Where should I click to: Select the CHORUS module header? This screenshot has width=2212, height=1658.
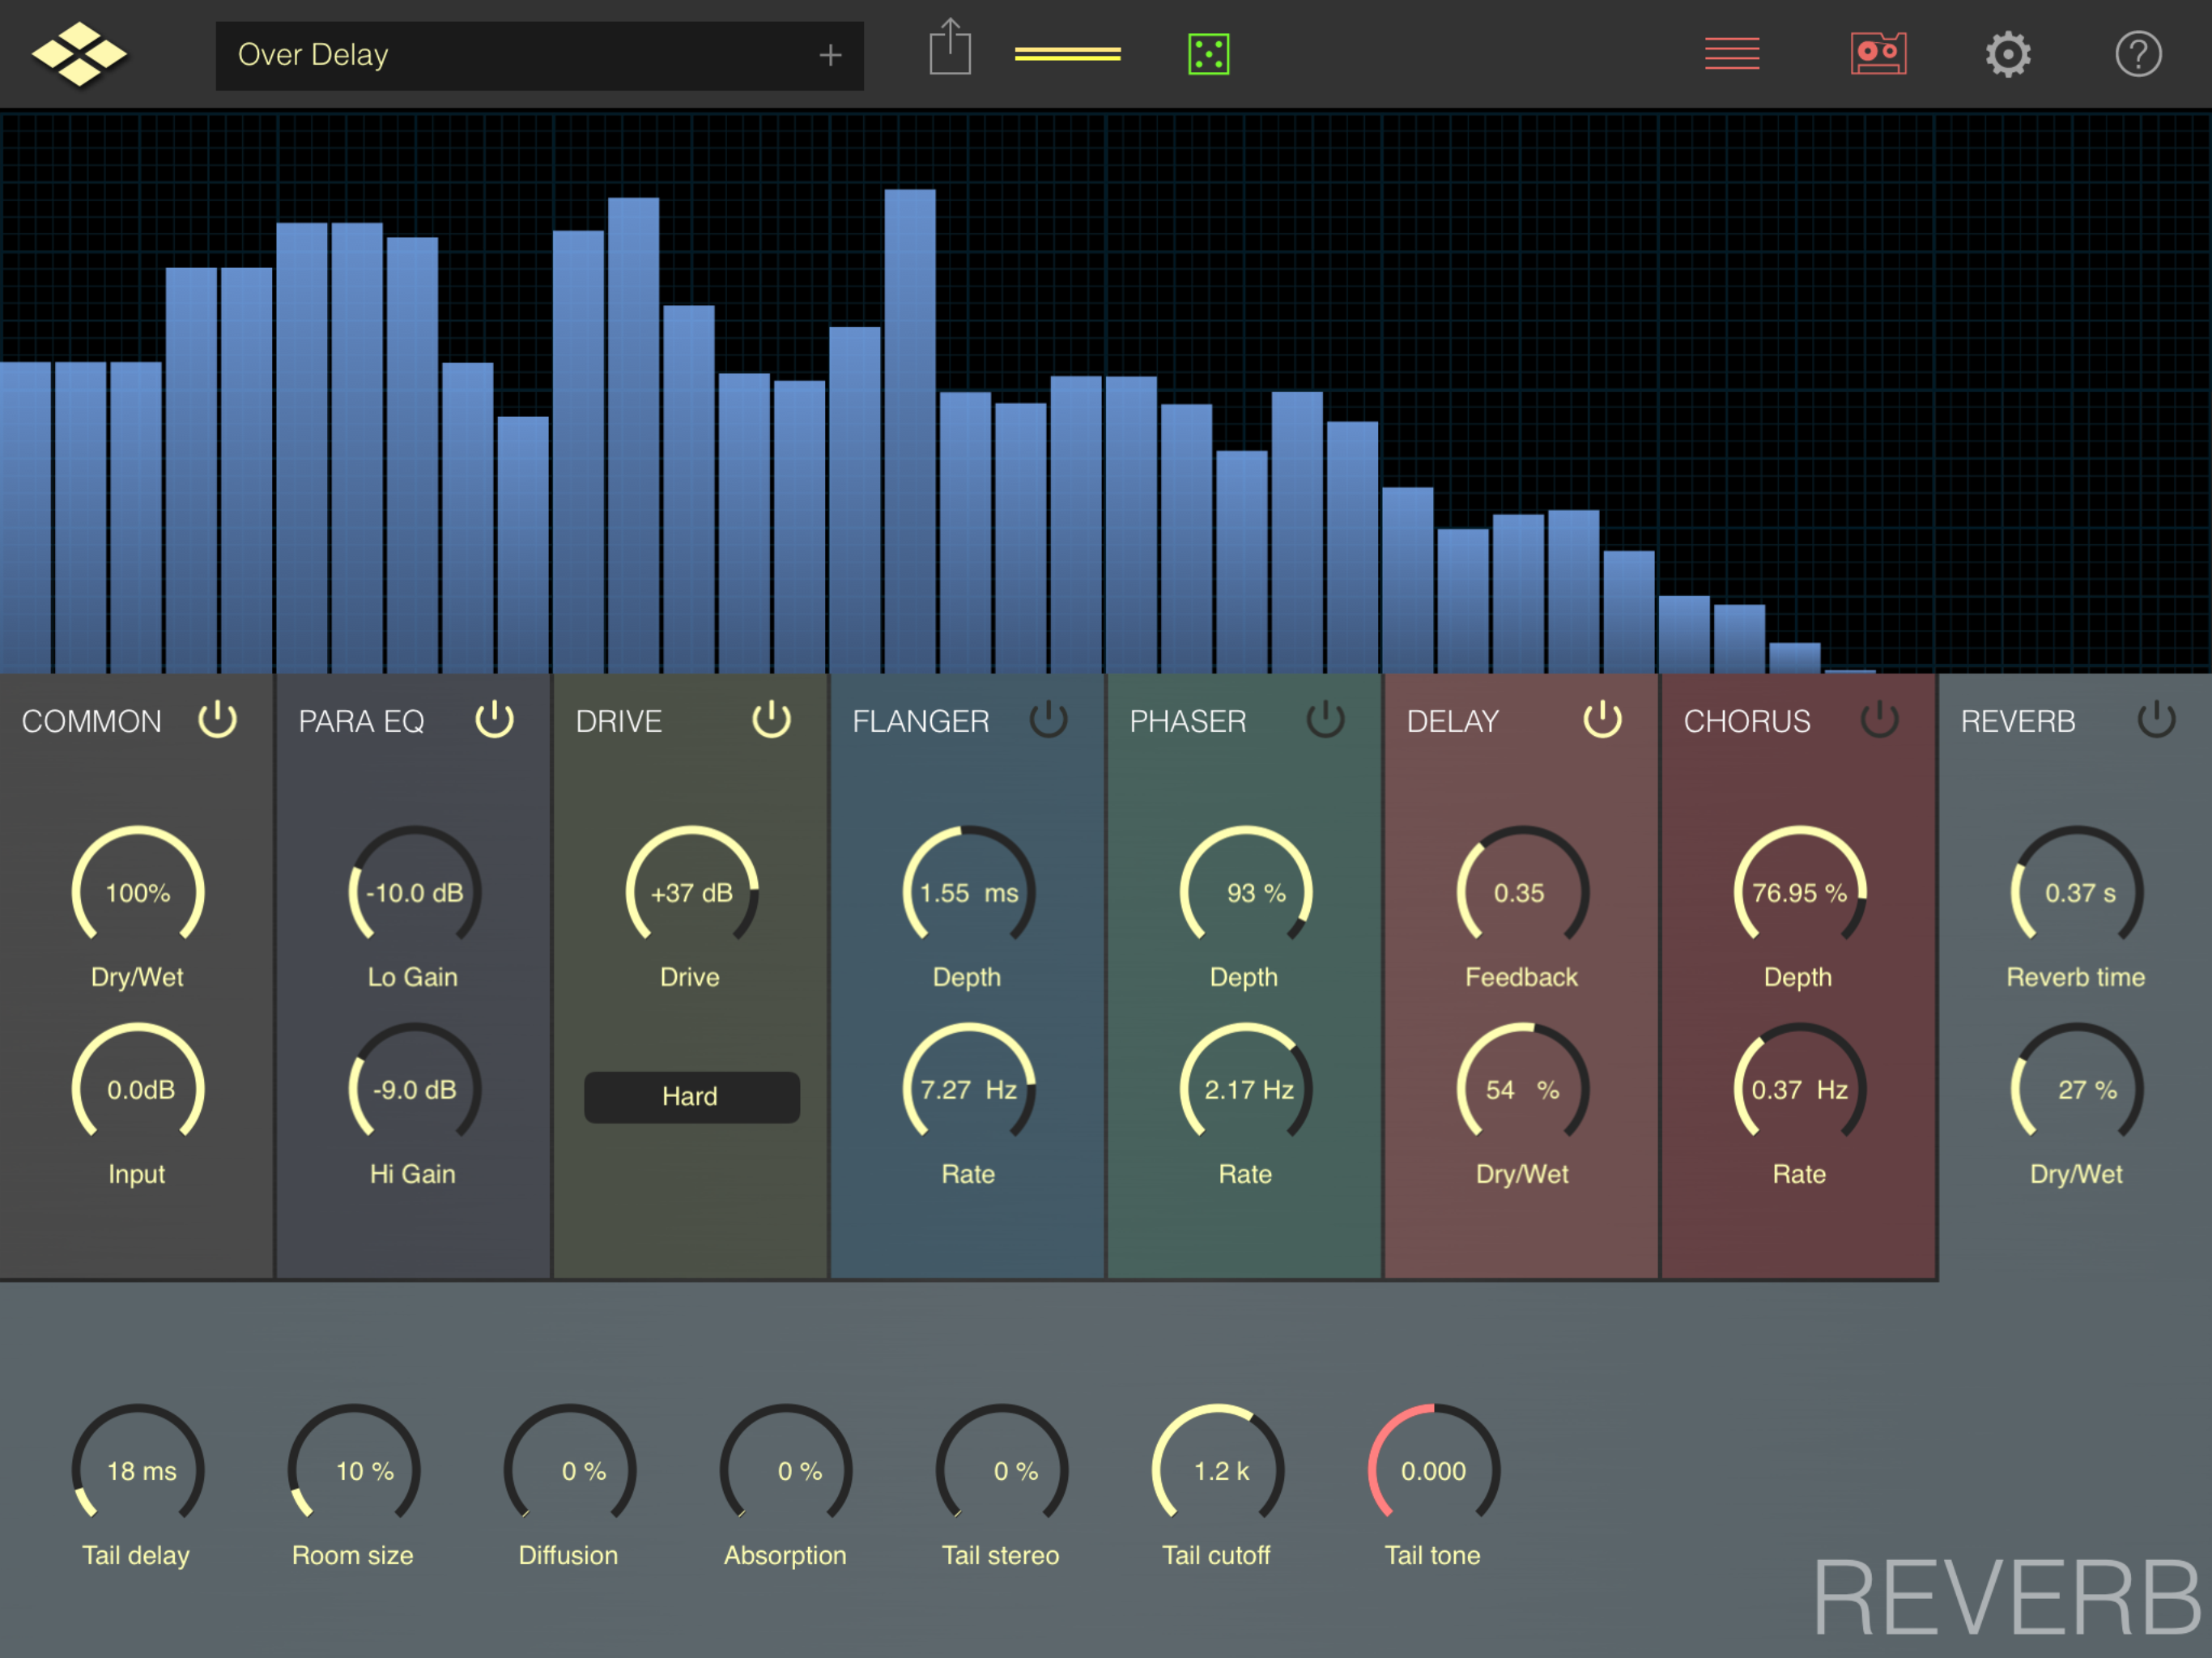coord(1746,721)
